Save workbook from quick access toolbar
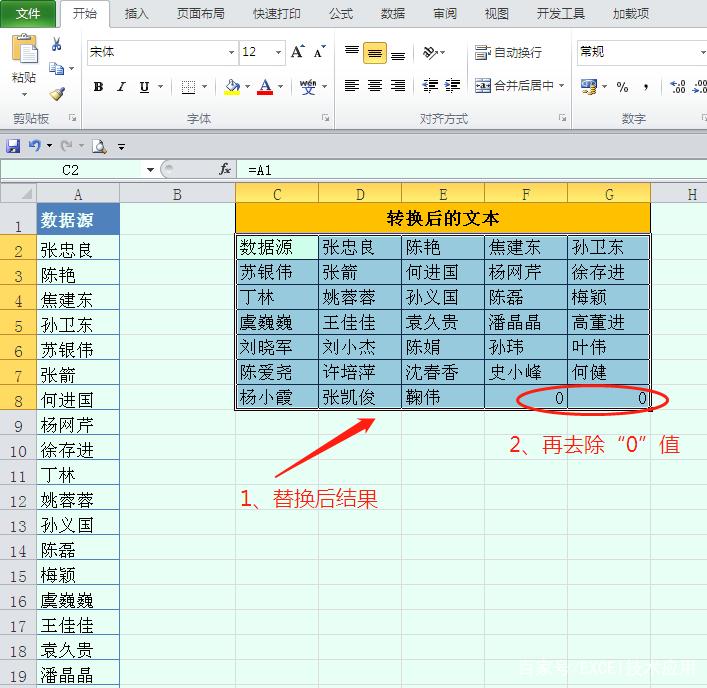This screenshot has width=707, height=688. (x=13, y=146)
